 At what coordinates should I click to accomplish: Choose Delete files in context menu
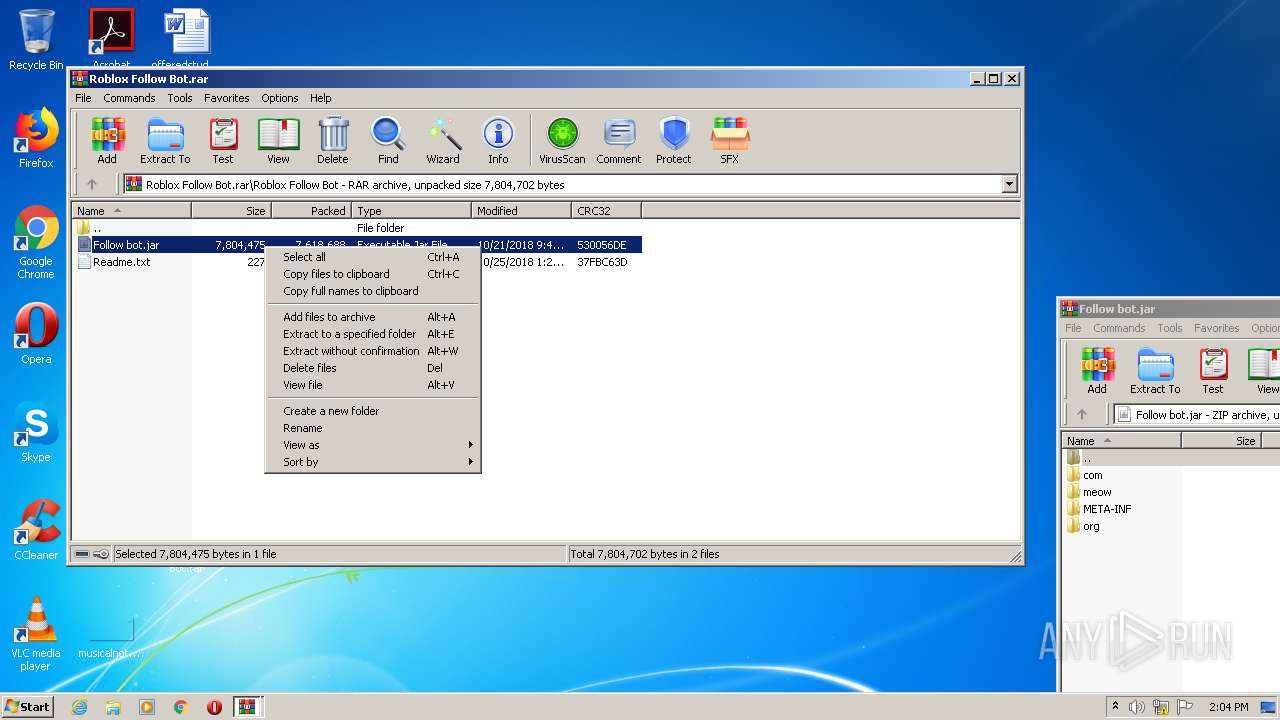[372, 368]
